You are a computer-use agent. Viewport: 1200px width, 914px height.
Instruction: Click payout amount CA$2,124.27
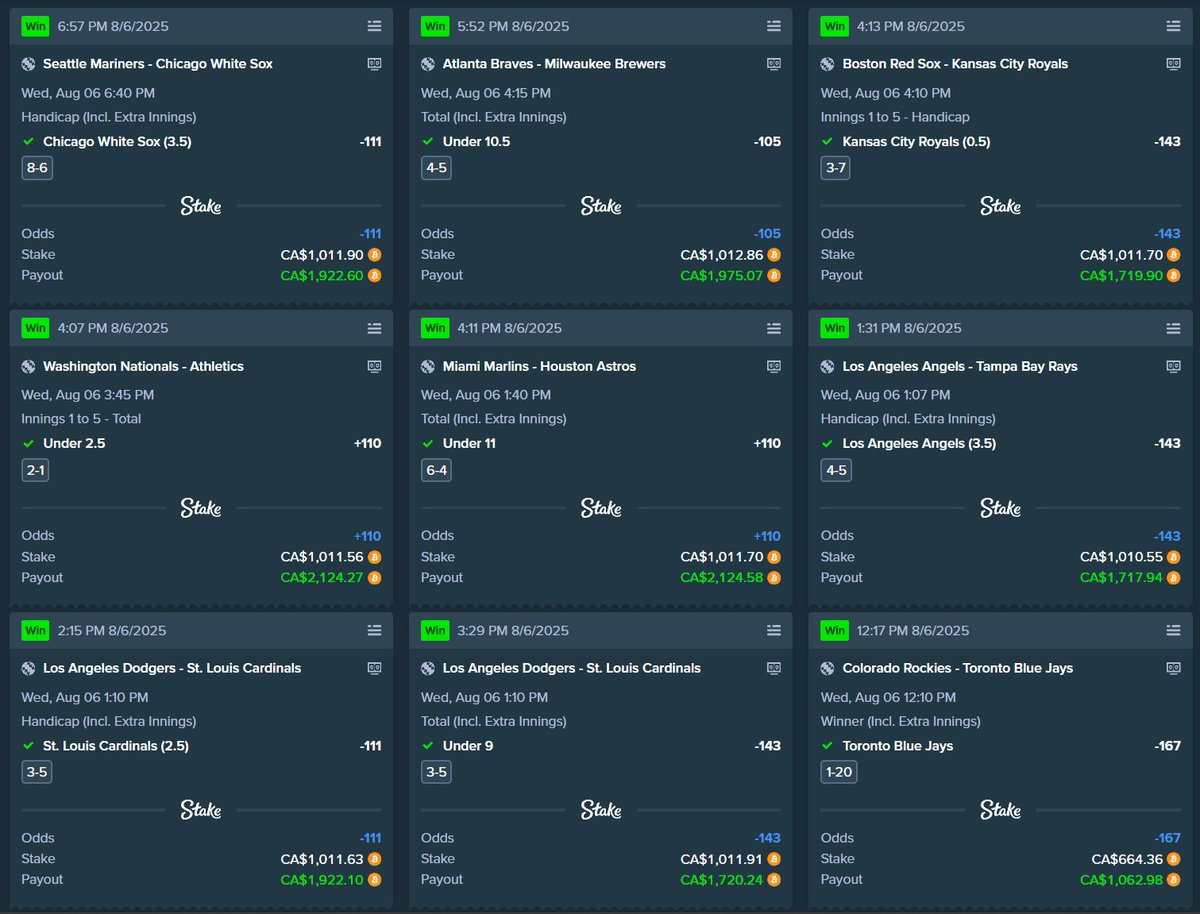point(322,577)
